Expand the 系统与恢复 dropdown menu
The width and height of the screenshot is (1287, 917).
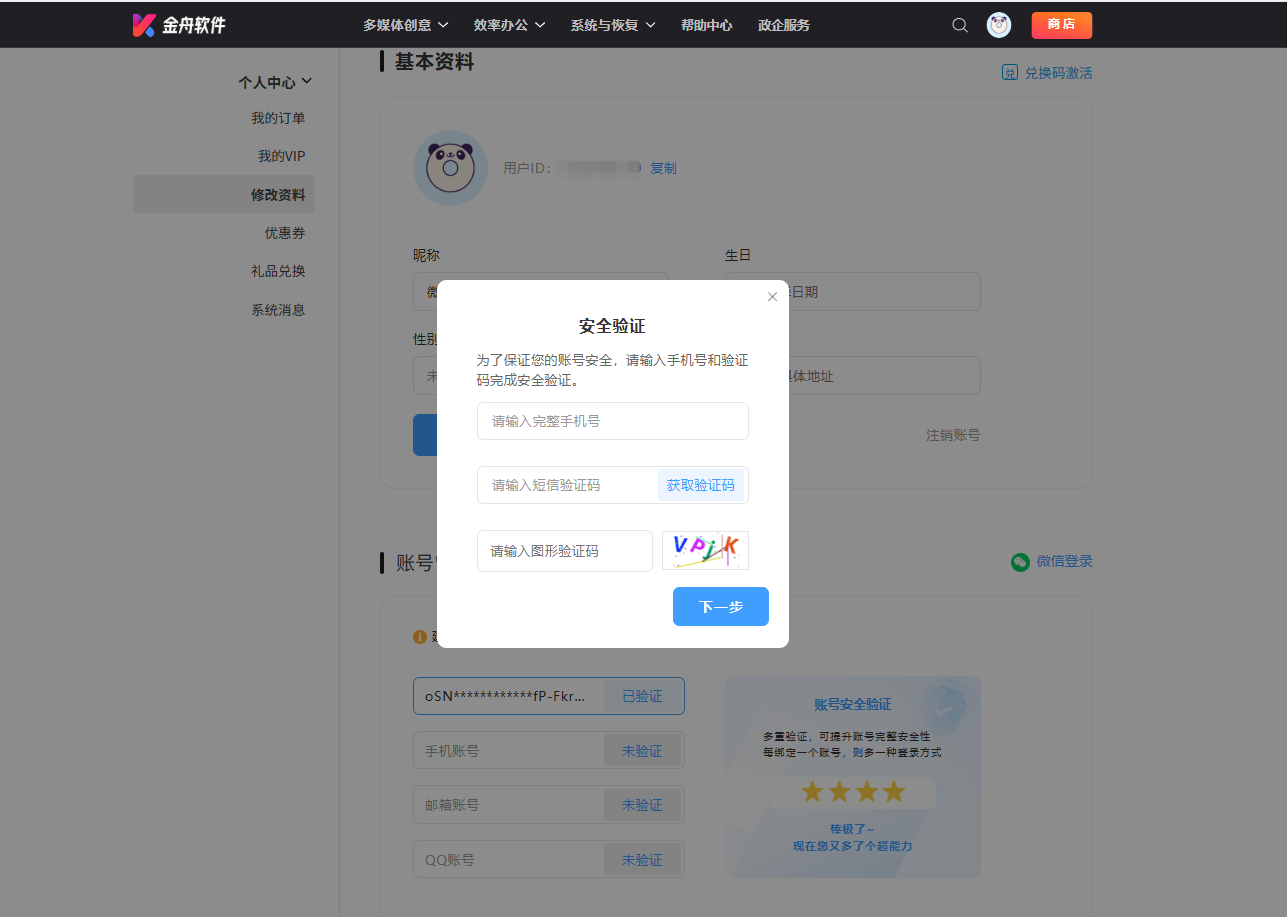612,25
